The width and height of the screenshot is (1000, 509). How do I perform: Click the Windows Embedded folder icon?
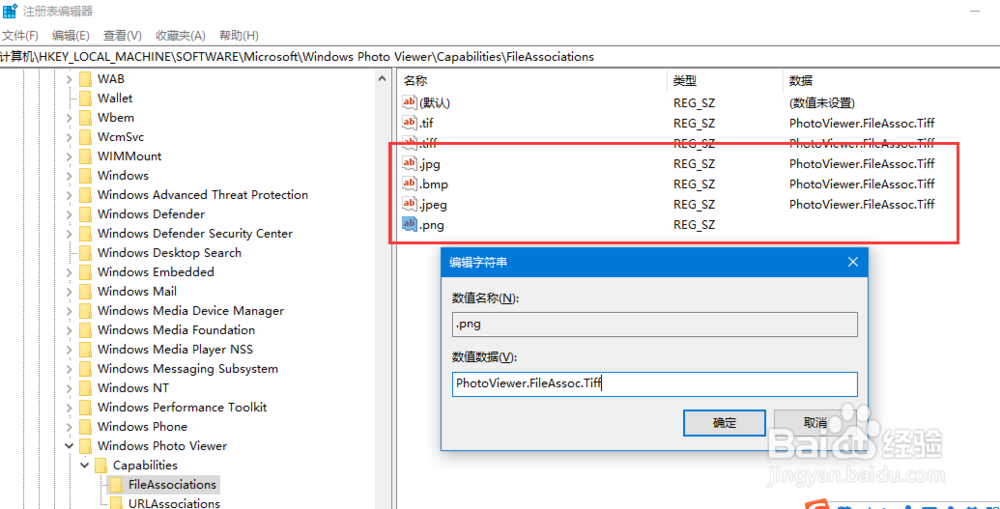pyautogui.click(x=85, y=272)
